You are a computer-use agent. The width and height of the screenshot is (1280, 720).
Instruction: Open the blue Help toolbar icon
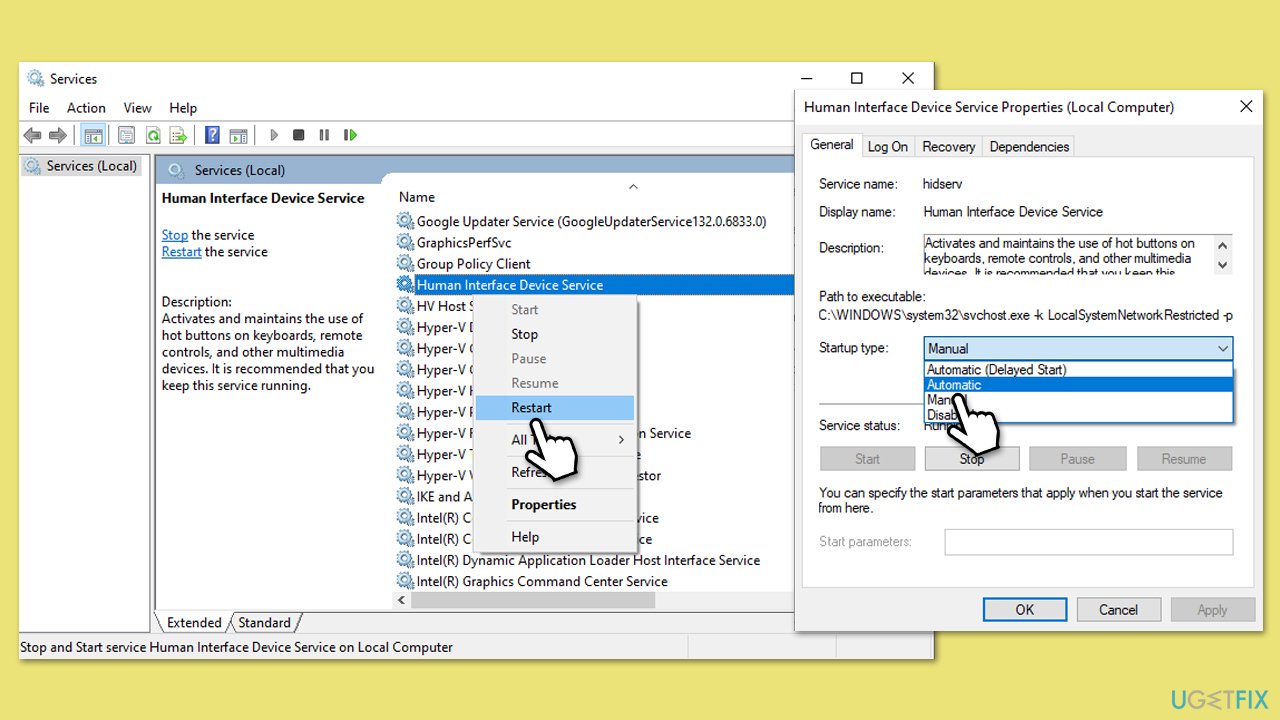(212, 135)
